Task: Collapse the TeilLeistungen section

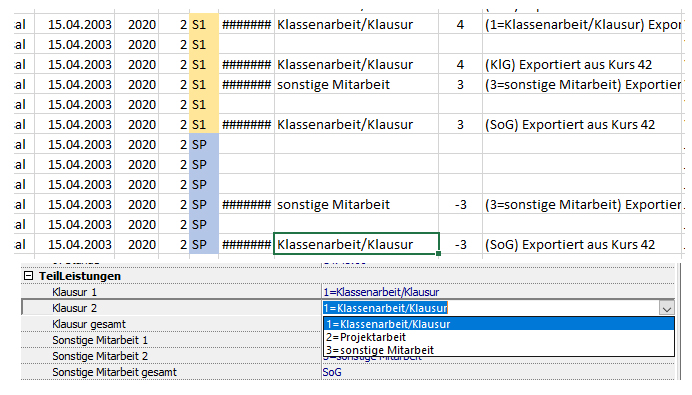Action: tap(29, 276)
